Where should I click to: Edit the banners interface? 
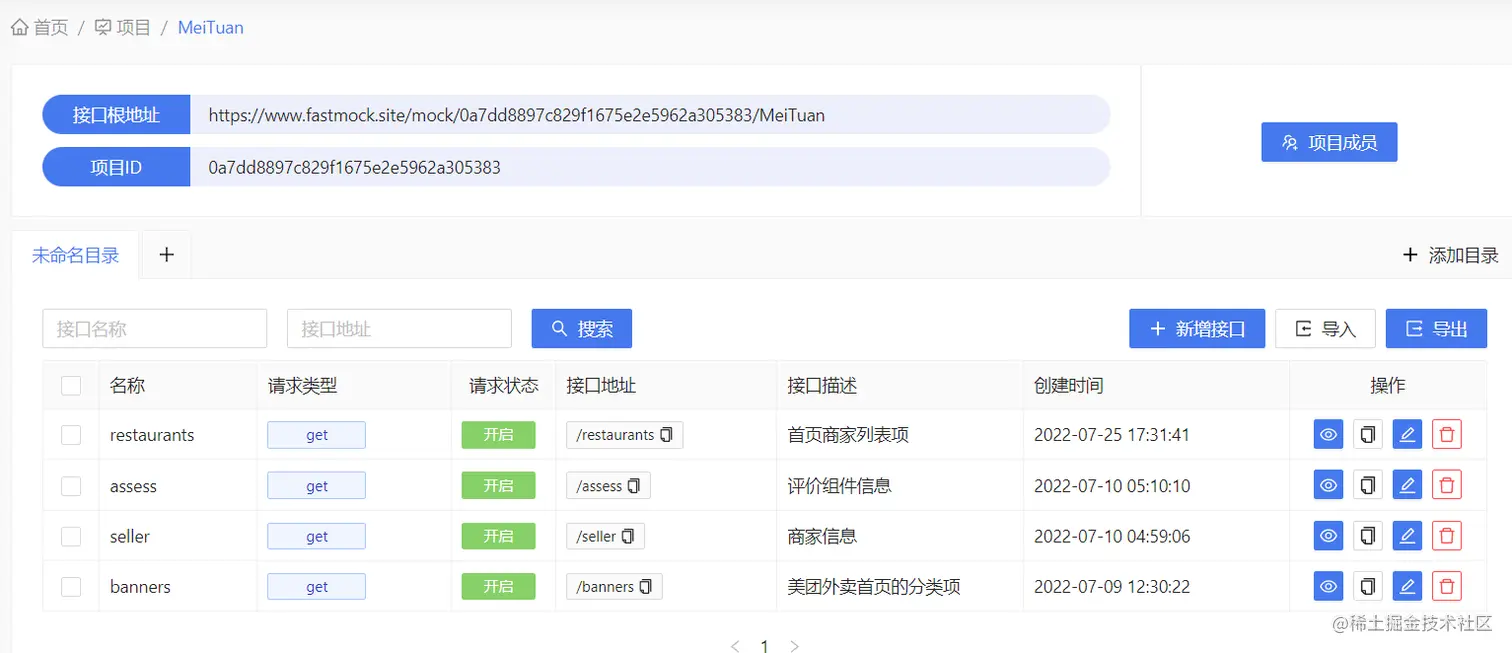[x=1407, y=586]
